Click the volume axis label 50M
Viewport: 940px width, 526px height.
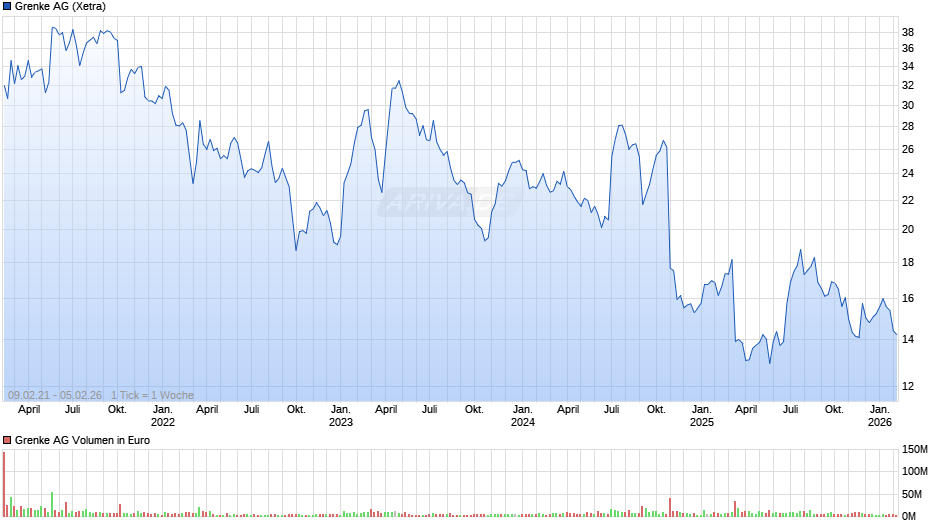[x=912, y=494]
